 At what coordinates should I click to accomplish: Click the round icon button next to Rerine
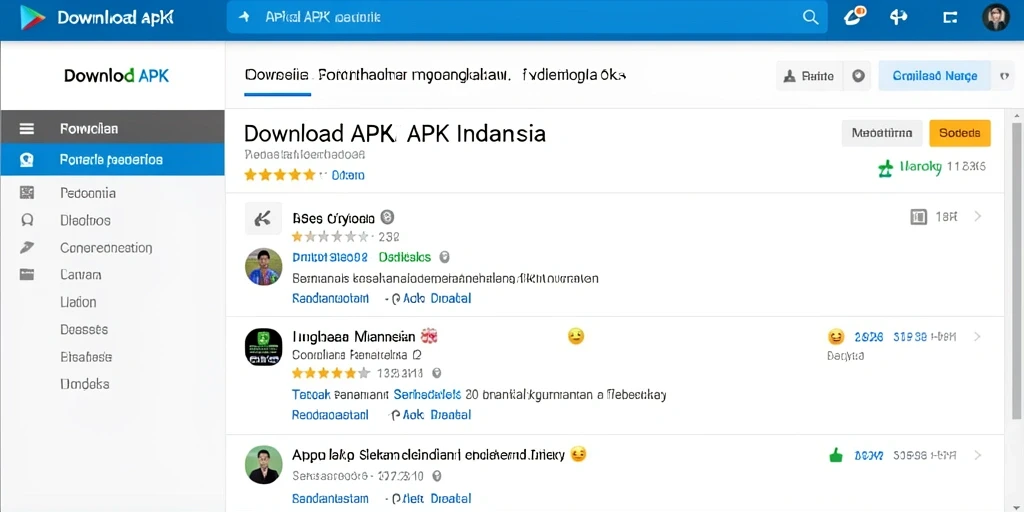click(x=858, y=76)
